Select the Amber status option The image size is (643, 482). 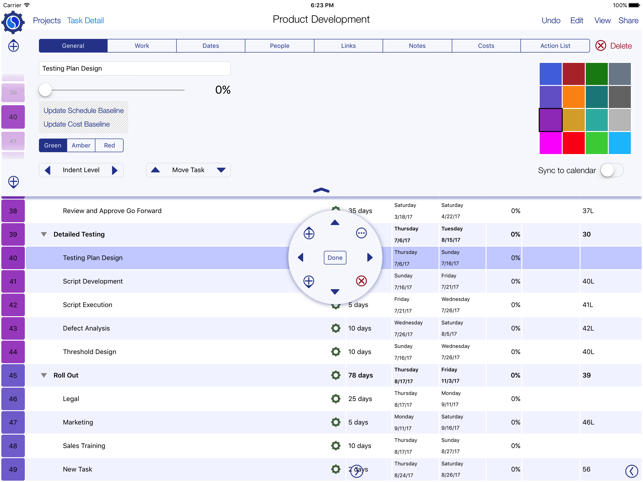[81, 145]
